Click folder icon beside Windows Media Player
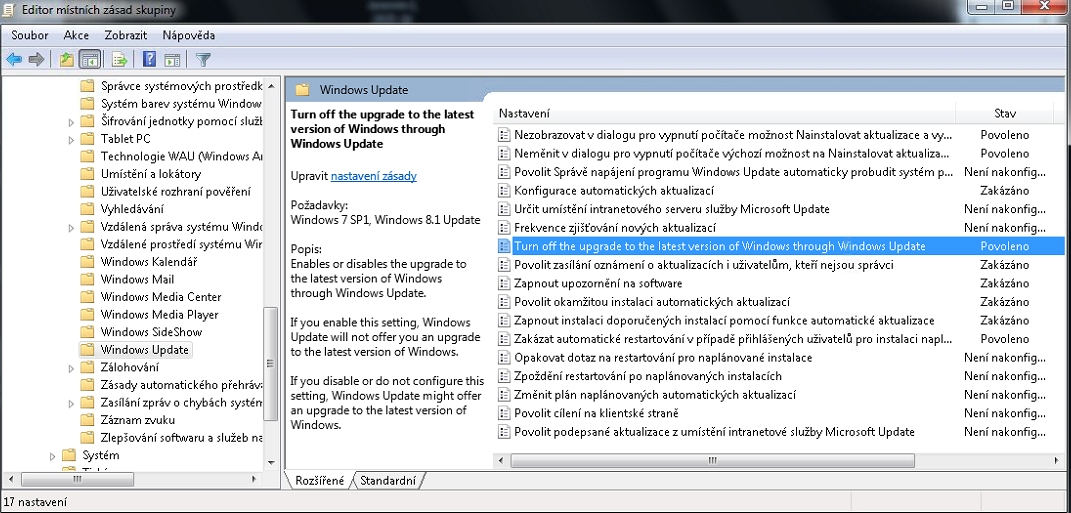Viewport: 1071px width, 513px height. [x=87, y=315]
